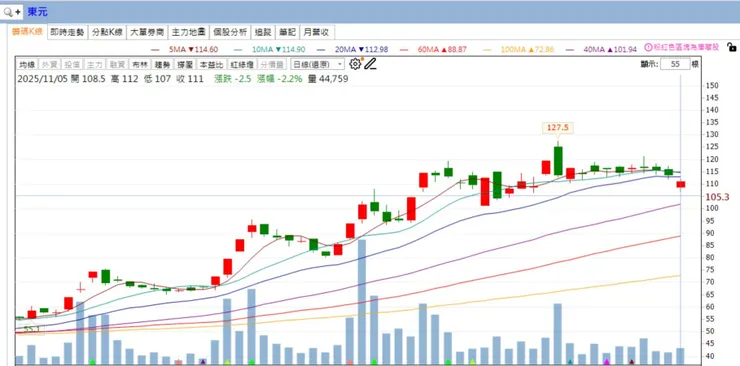
Task: Click the 5MA legend color line
Action: point(155,50)
